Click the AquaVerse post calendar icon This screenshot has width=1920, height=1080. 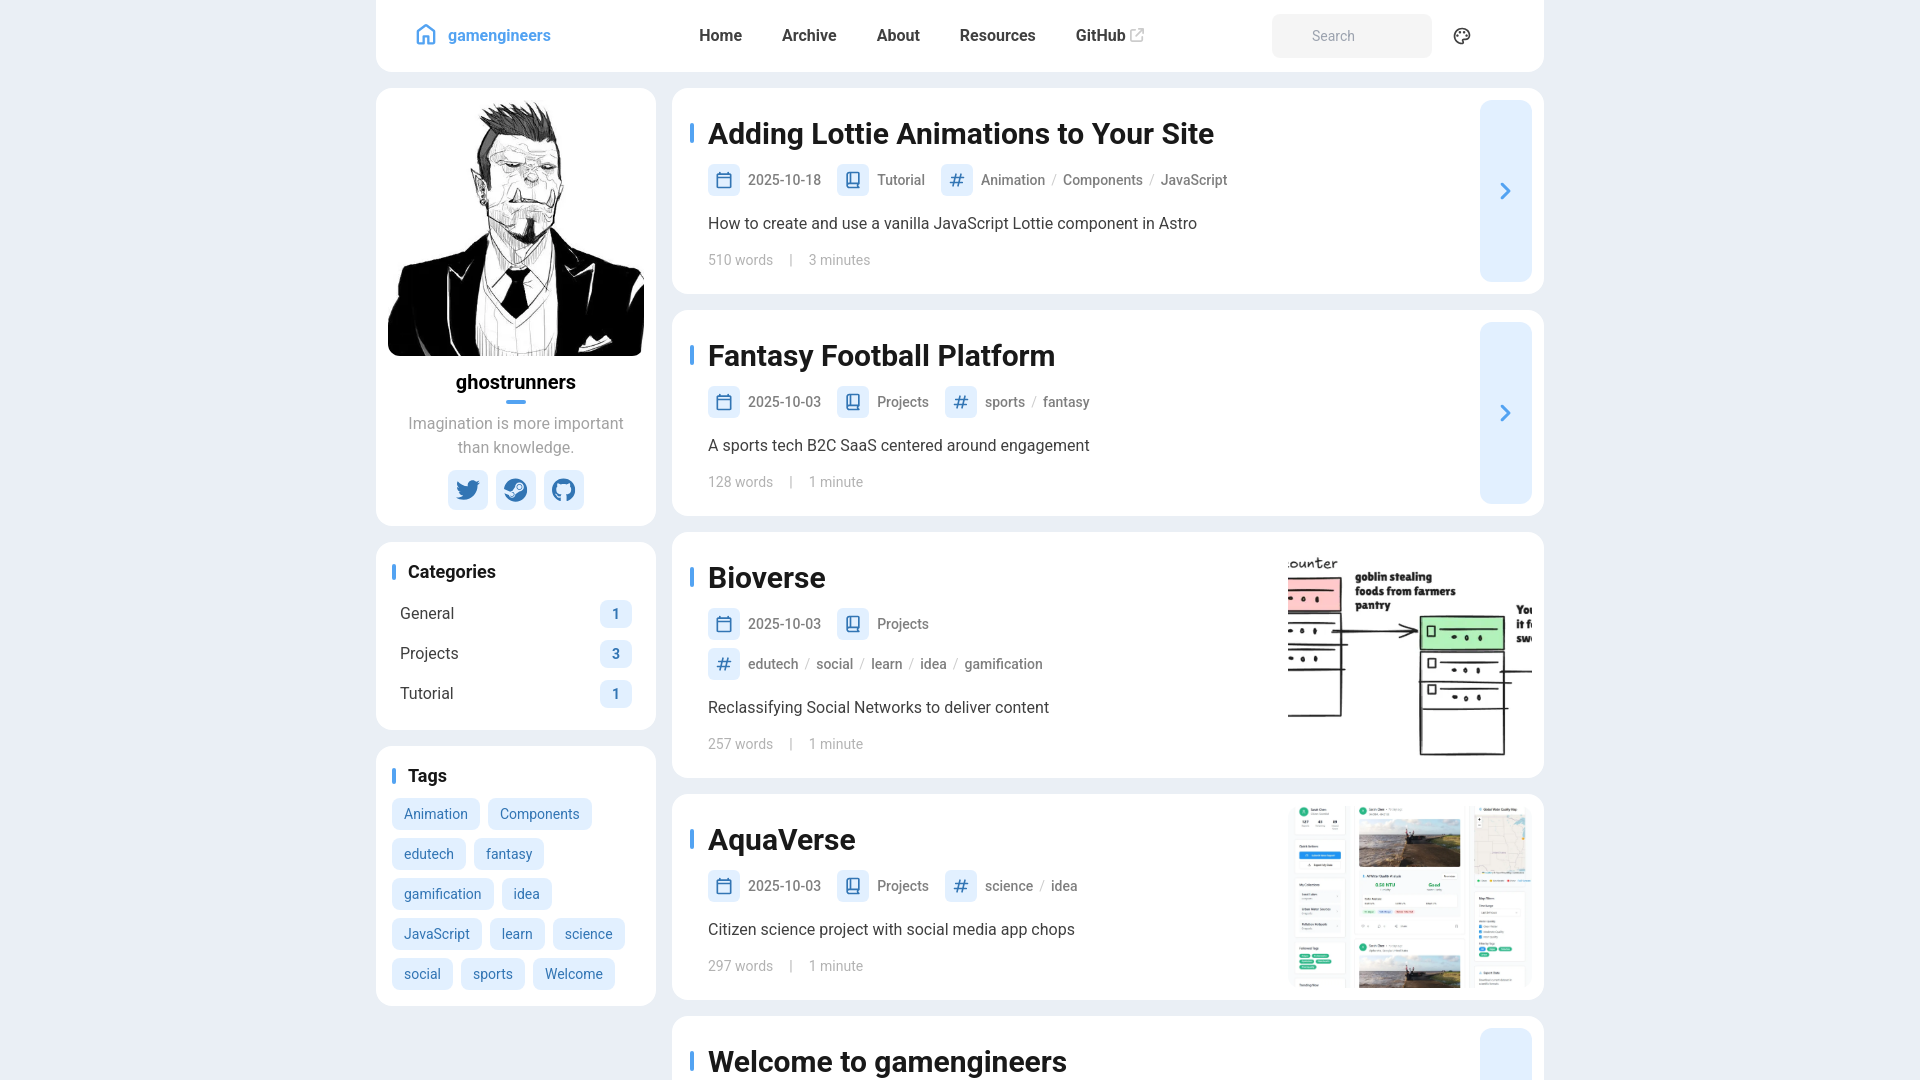coord(724,886)
